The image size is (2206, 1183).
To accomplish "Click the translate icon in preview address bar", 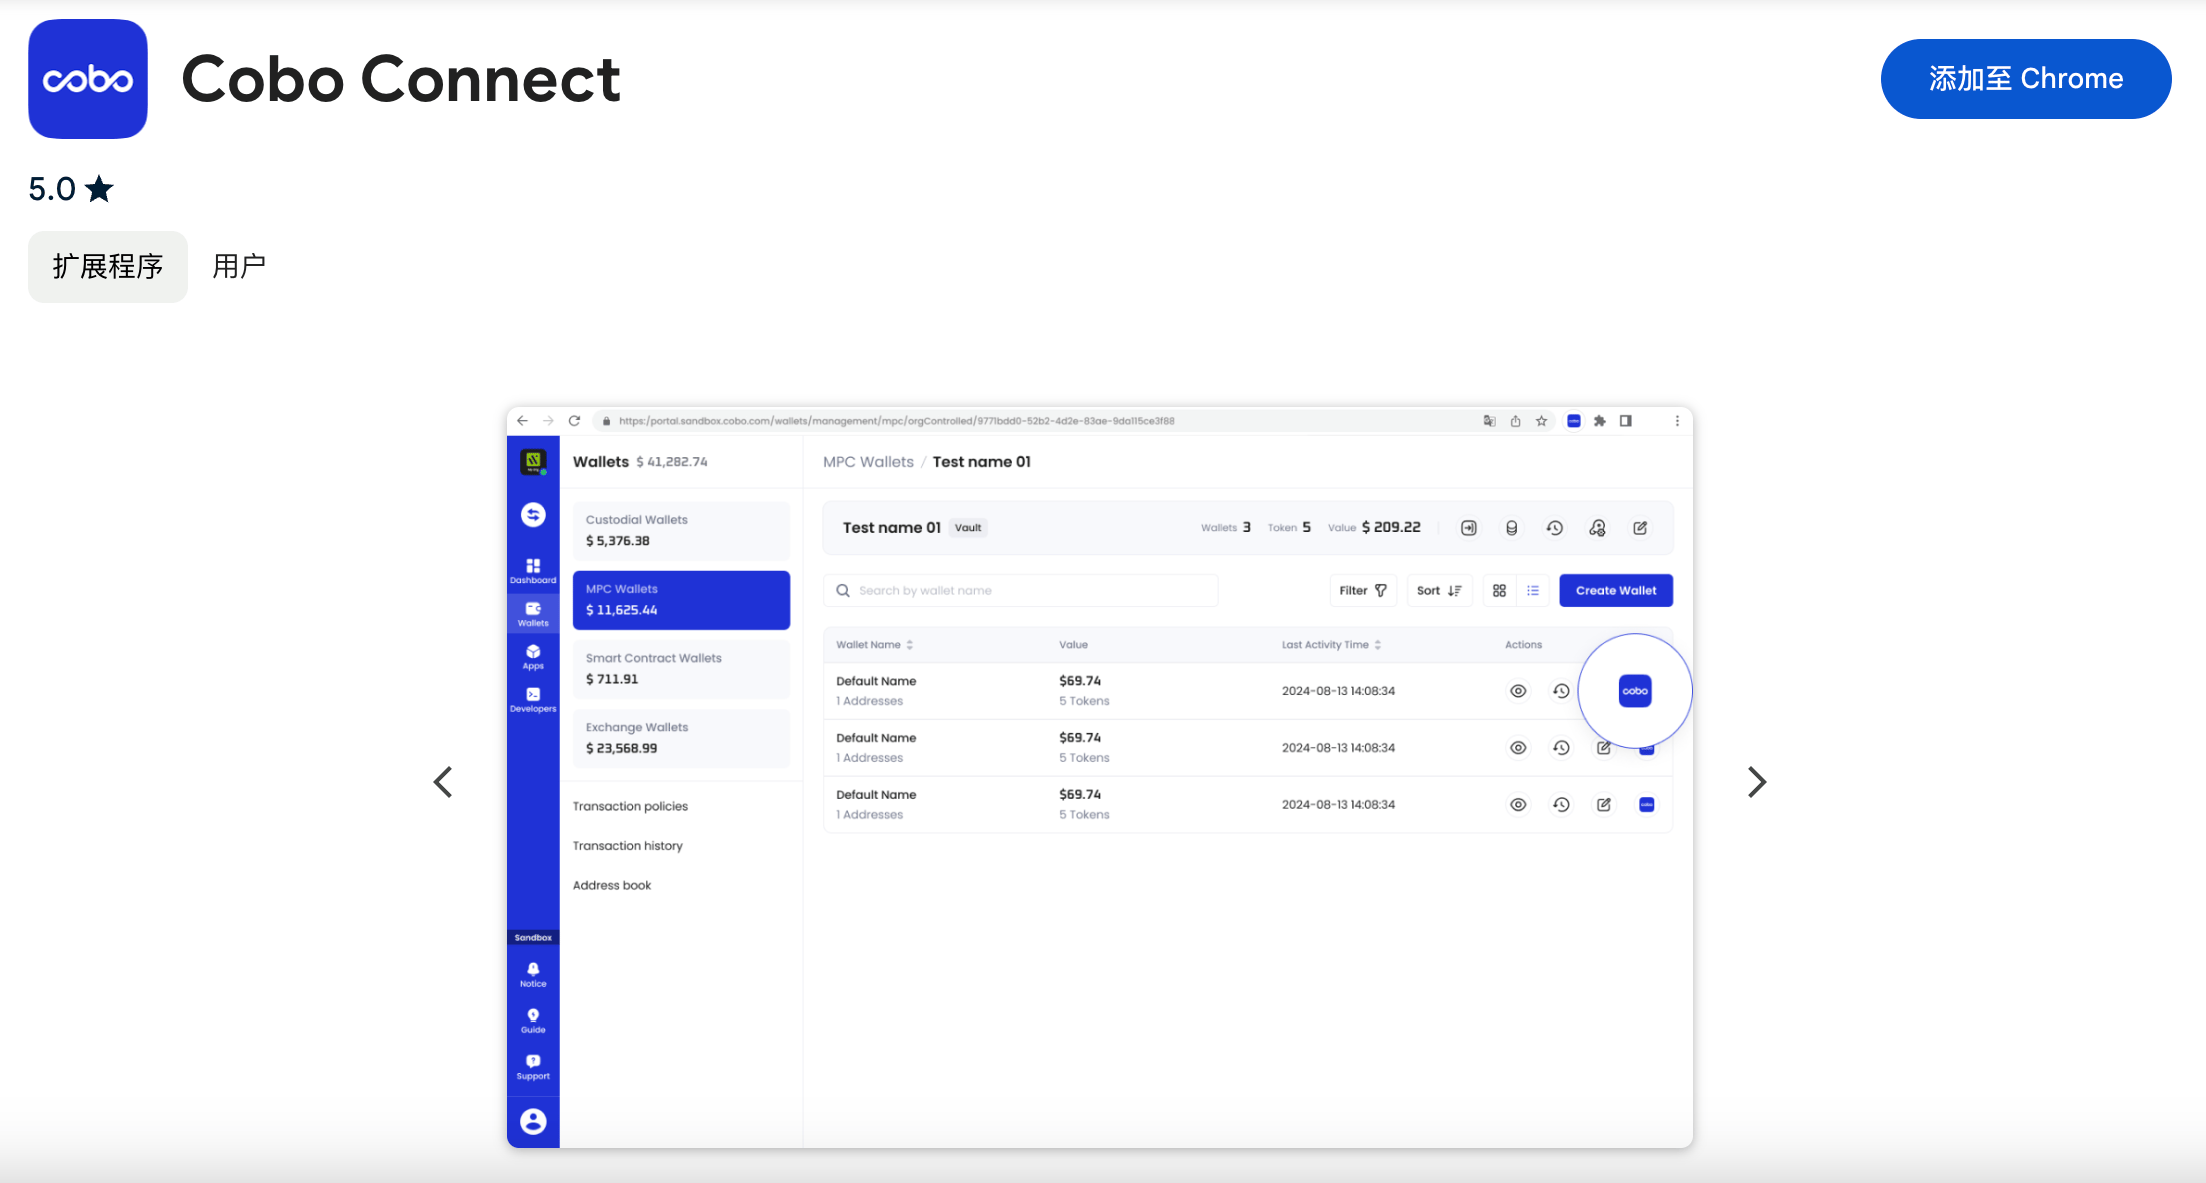I will 1489,421.
